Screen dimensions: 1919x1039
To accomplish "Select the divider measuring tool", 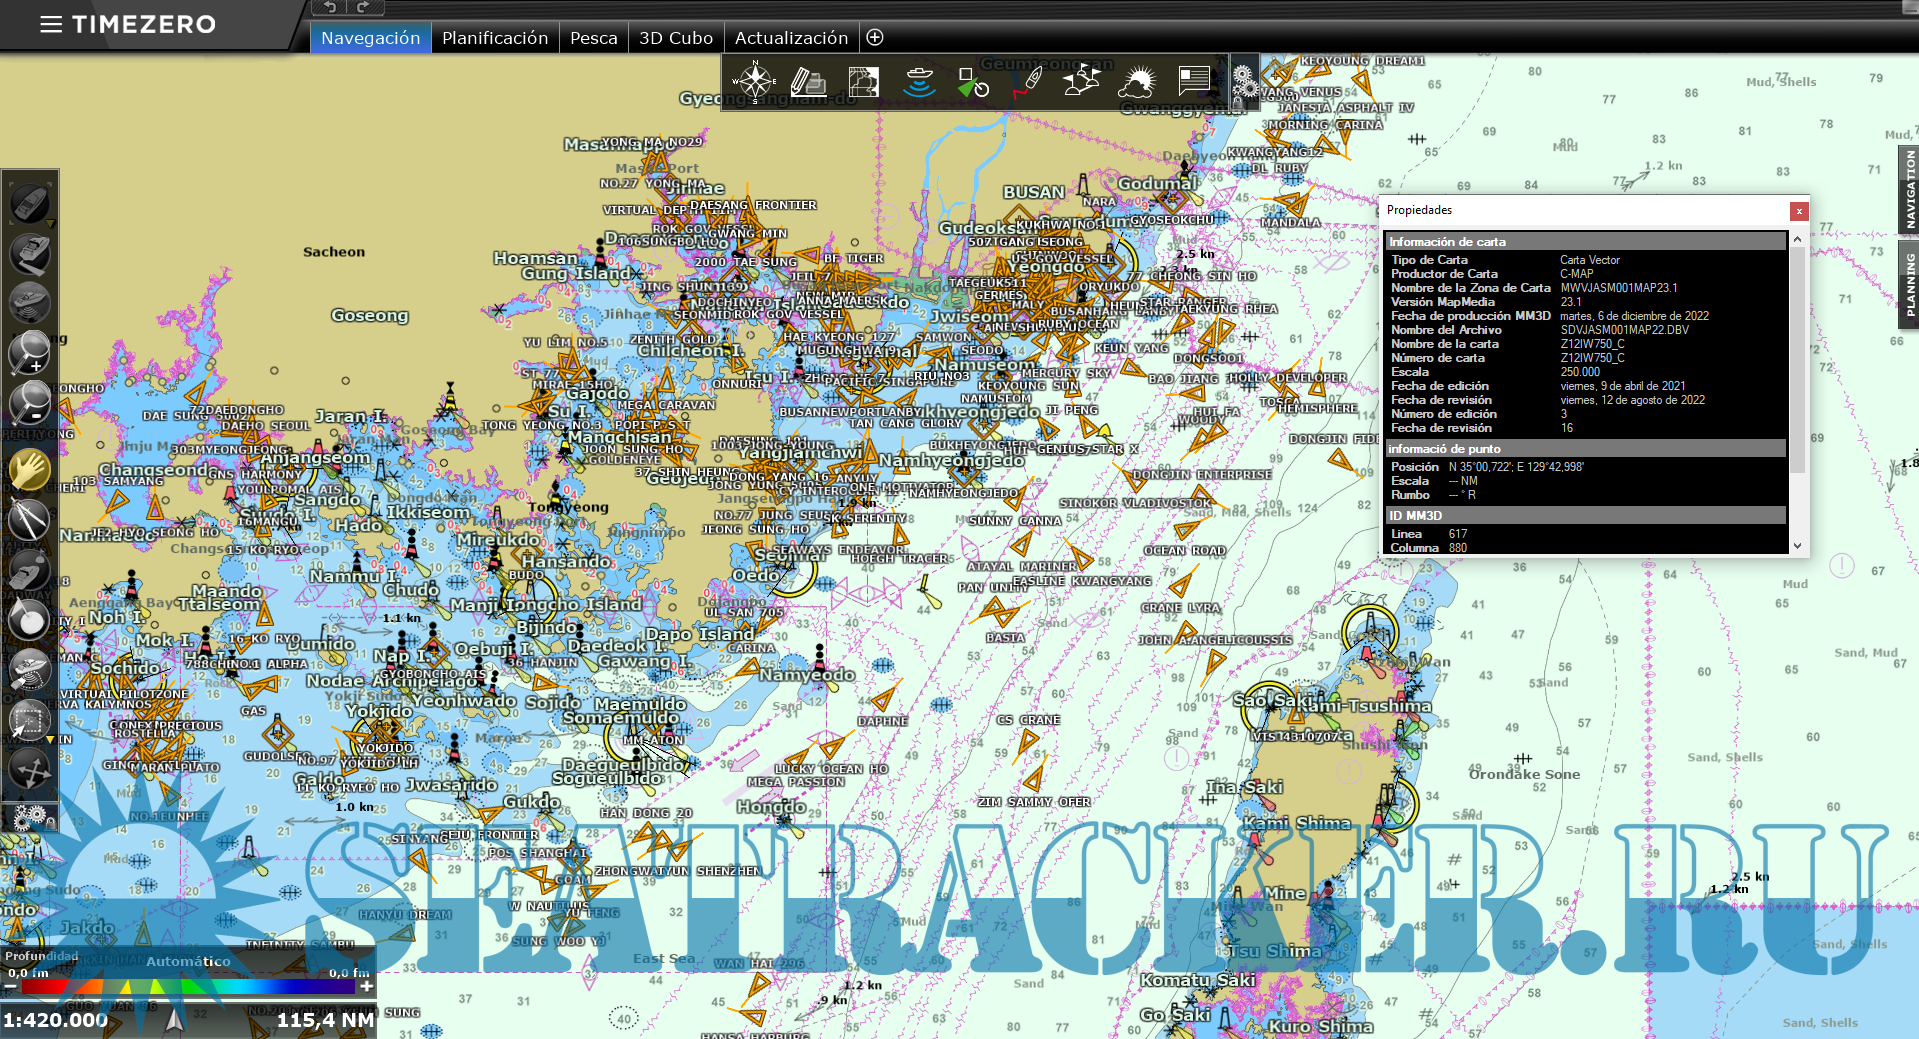I will [x=29, y=520].
